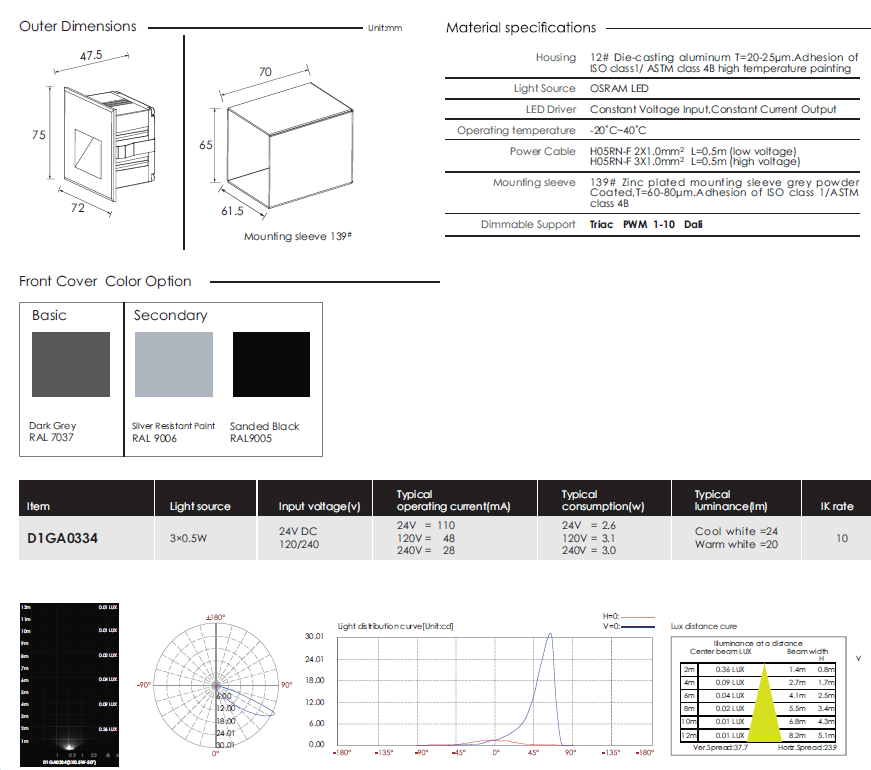Click the blue peak of distribution curve
The width and height of the screenshot is (871, 770).
coord(547,640)
